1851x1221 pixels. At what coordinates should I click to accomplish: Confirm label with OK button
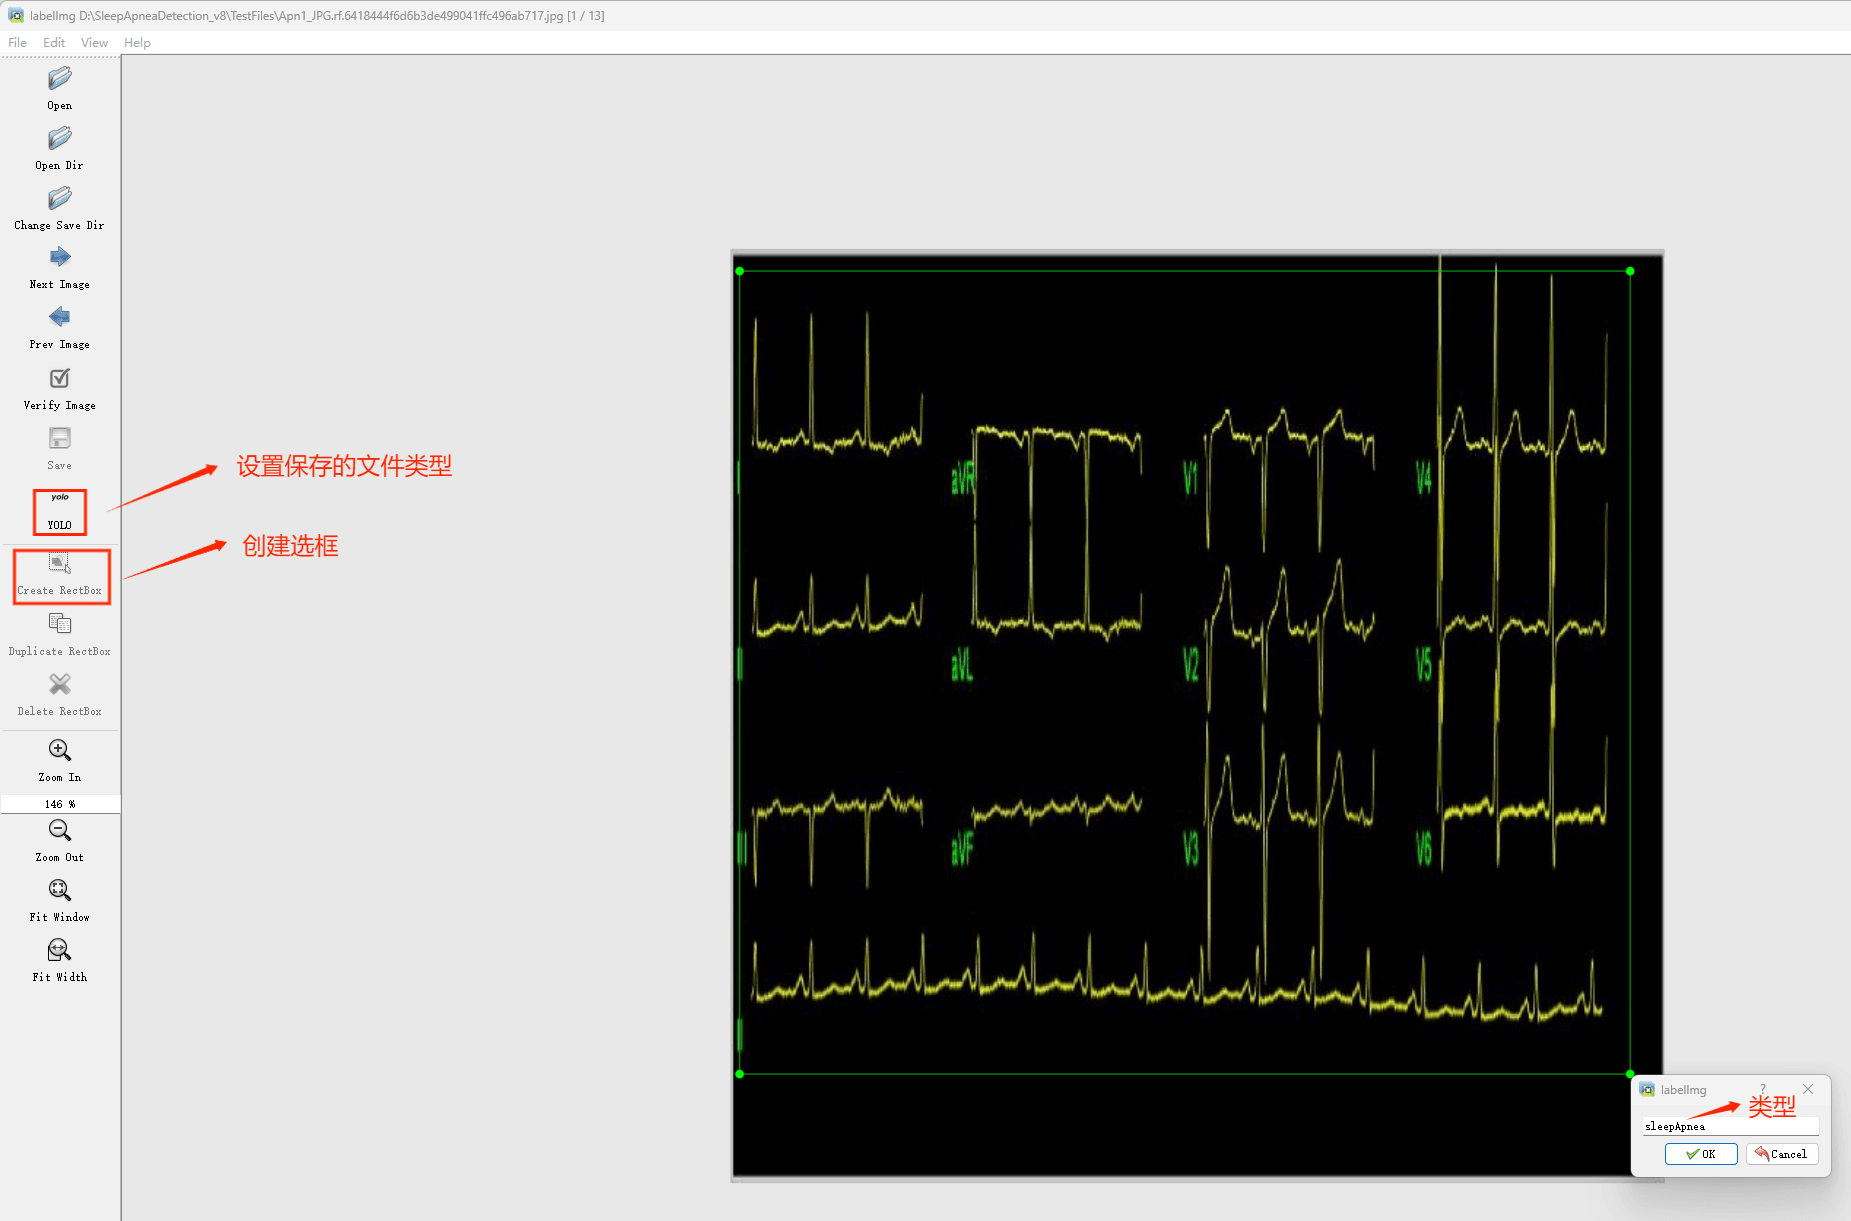pos(1700,1154)
